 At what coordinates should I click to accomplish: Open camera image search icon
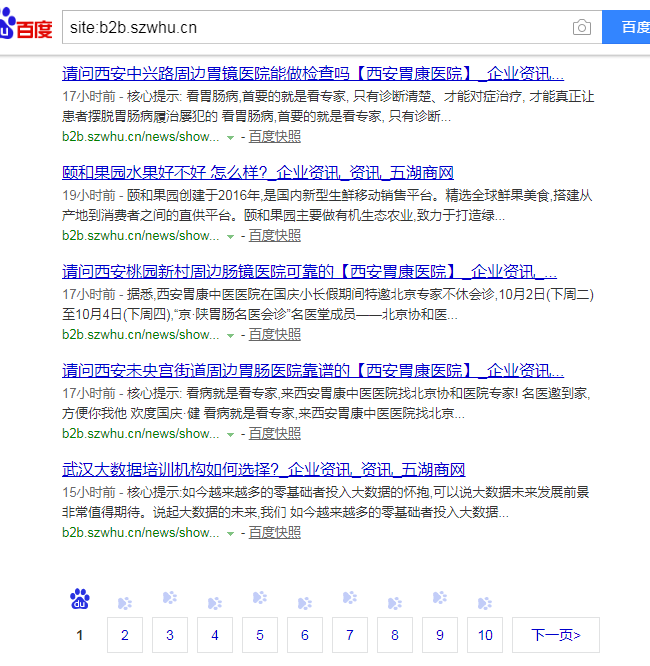coord(581,27)
